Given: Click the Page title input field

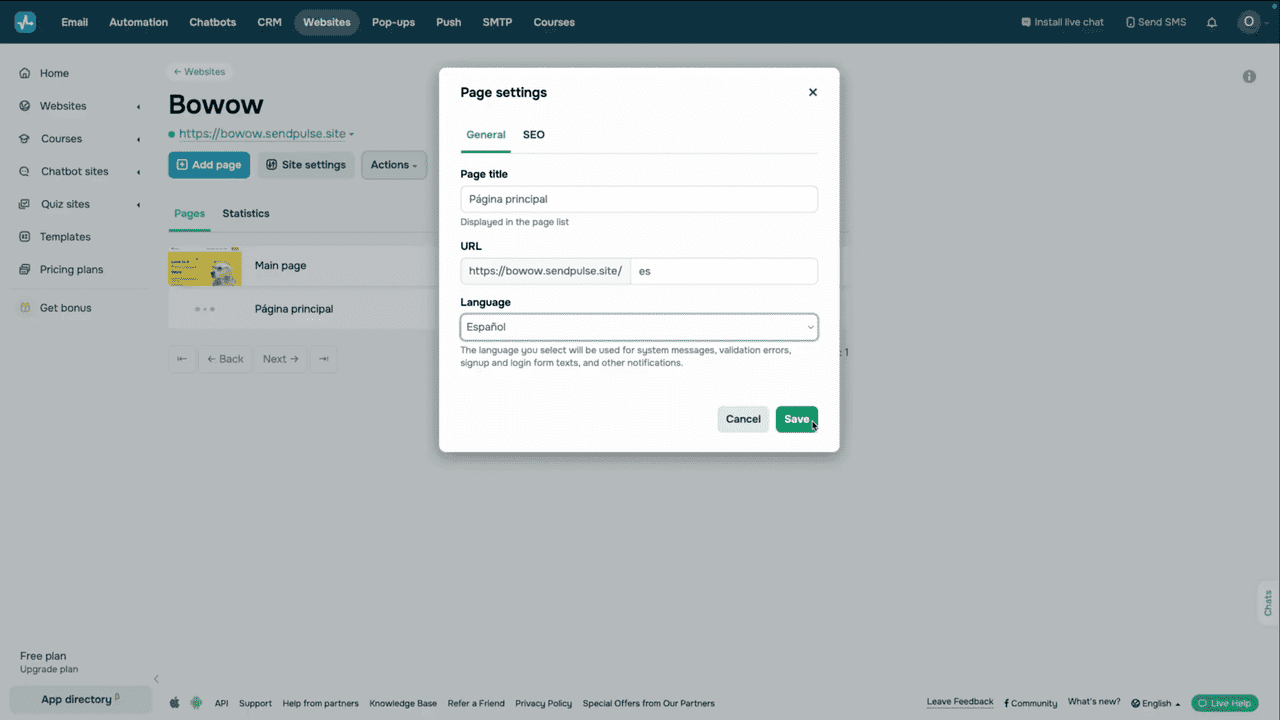Looking at the screenshot, I should point(639,199).
